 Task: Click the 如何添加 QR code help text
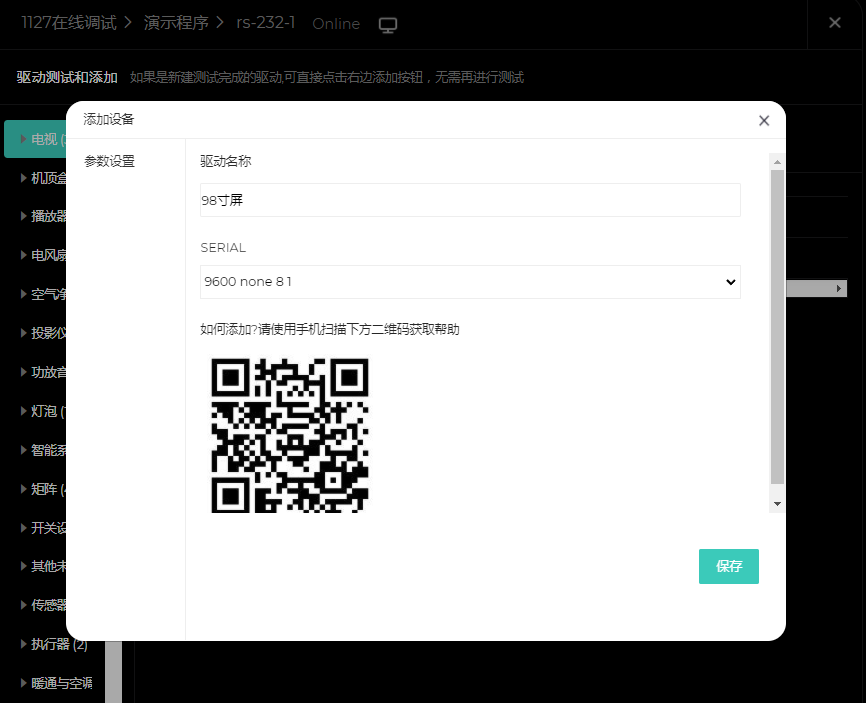tap(330, 330)
